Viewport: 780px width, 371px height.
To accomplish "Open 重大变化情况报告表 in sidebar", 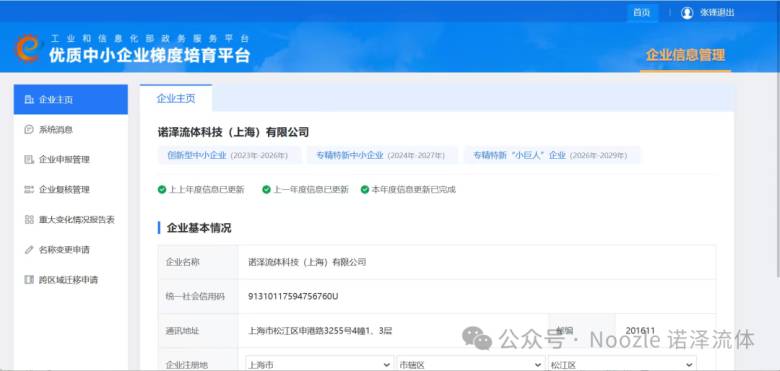I will (x=71, y=219).
